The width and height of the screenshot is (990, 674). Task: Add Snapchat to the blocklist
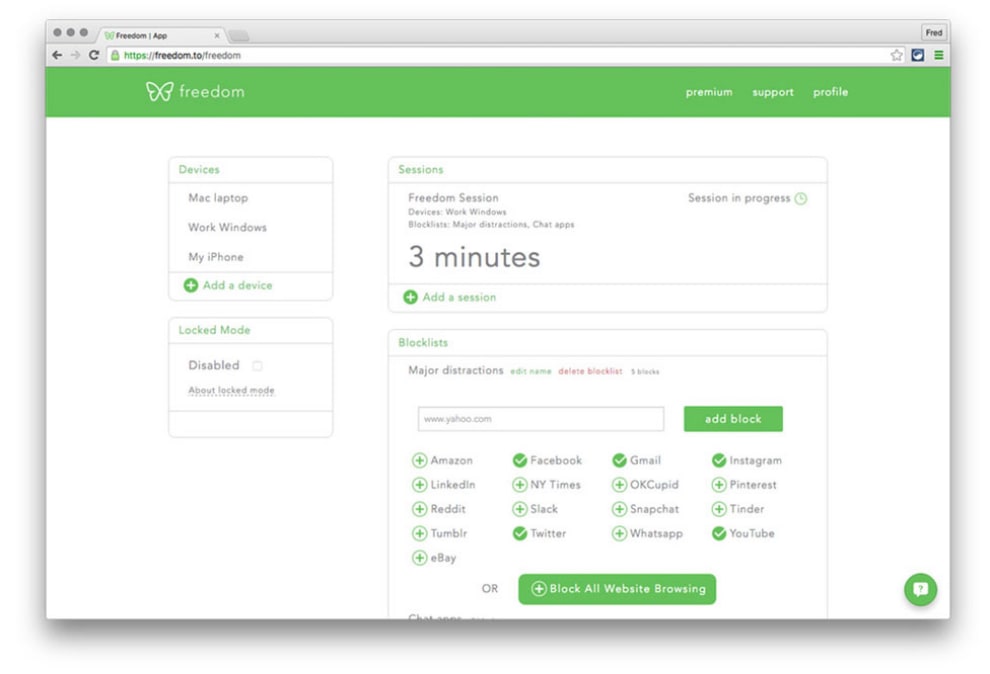click(x=619, y=509)
